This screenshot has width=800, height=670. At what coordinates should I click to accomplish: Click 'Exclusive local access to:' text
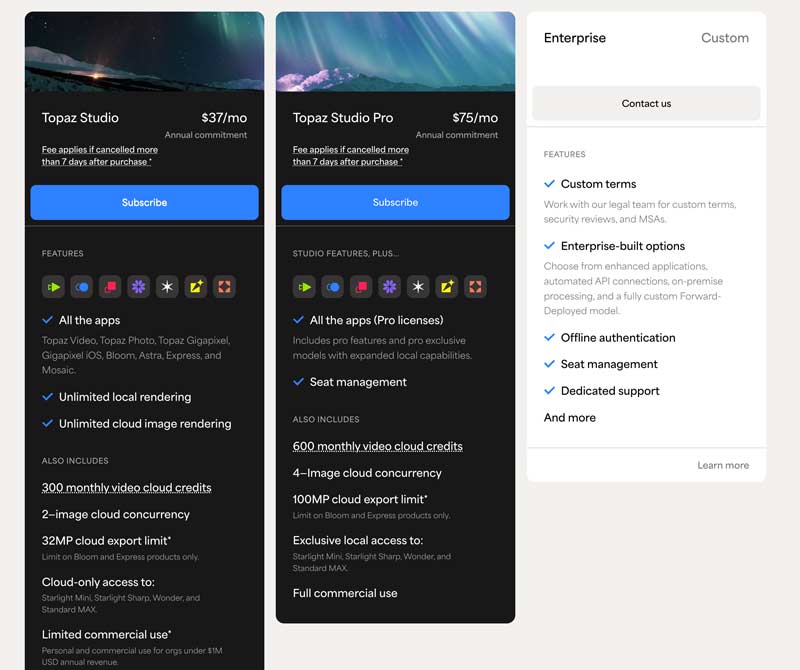pos(358,540)
